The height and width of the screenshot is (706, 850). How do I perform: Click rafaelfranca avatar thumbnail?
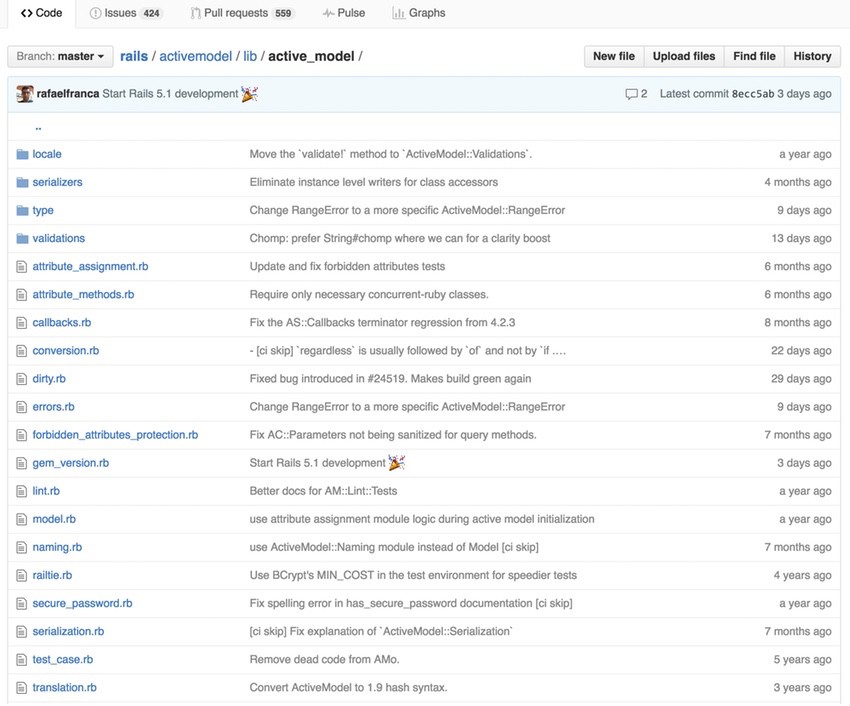[x=24, y=94]
